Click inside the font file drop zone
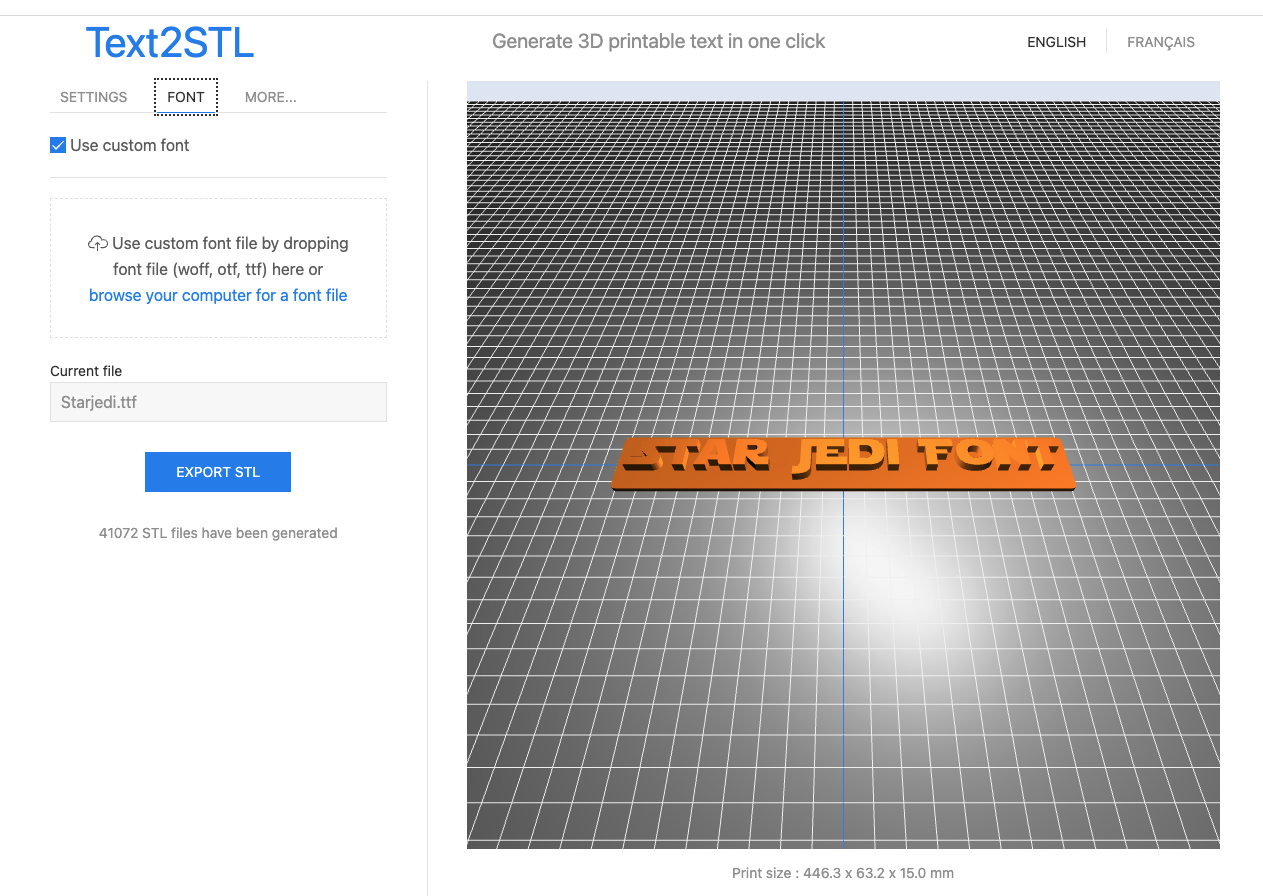The width and height of the screenshot is (1263, 896). point(218,268)
